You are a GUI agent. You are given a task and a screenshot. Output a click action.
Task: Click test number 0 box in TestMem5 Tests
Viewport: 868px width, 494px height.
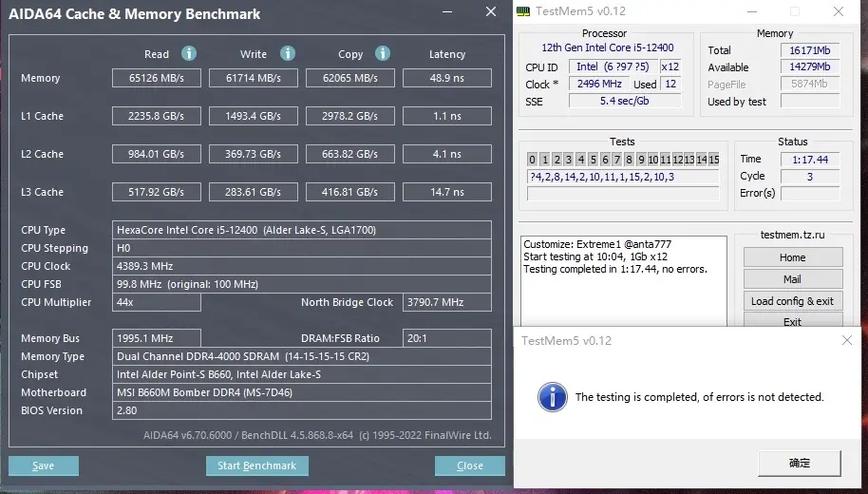coord(532,159)
